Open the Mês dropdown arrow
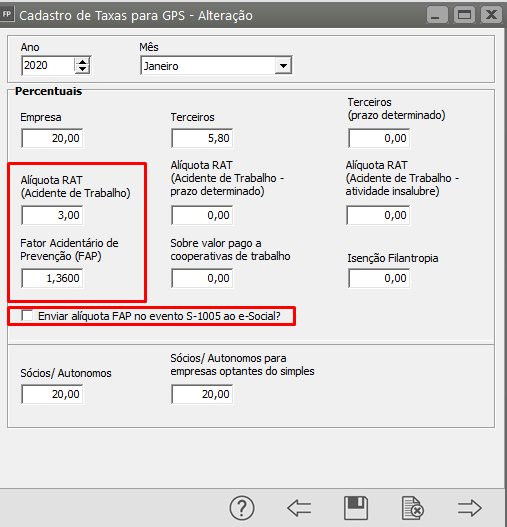 [x=283, y=66]
